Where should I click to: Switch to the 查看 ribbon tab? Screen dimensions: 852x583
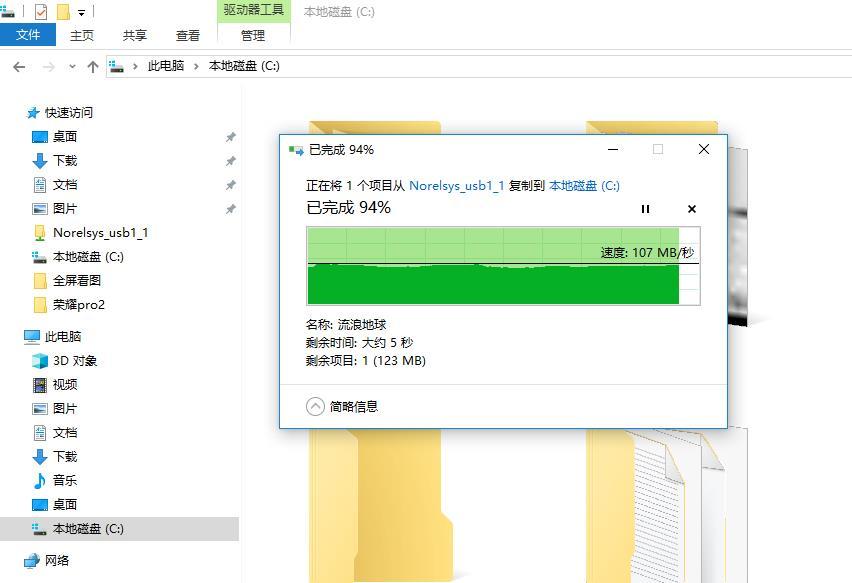tap(187, 34)
